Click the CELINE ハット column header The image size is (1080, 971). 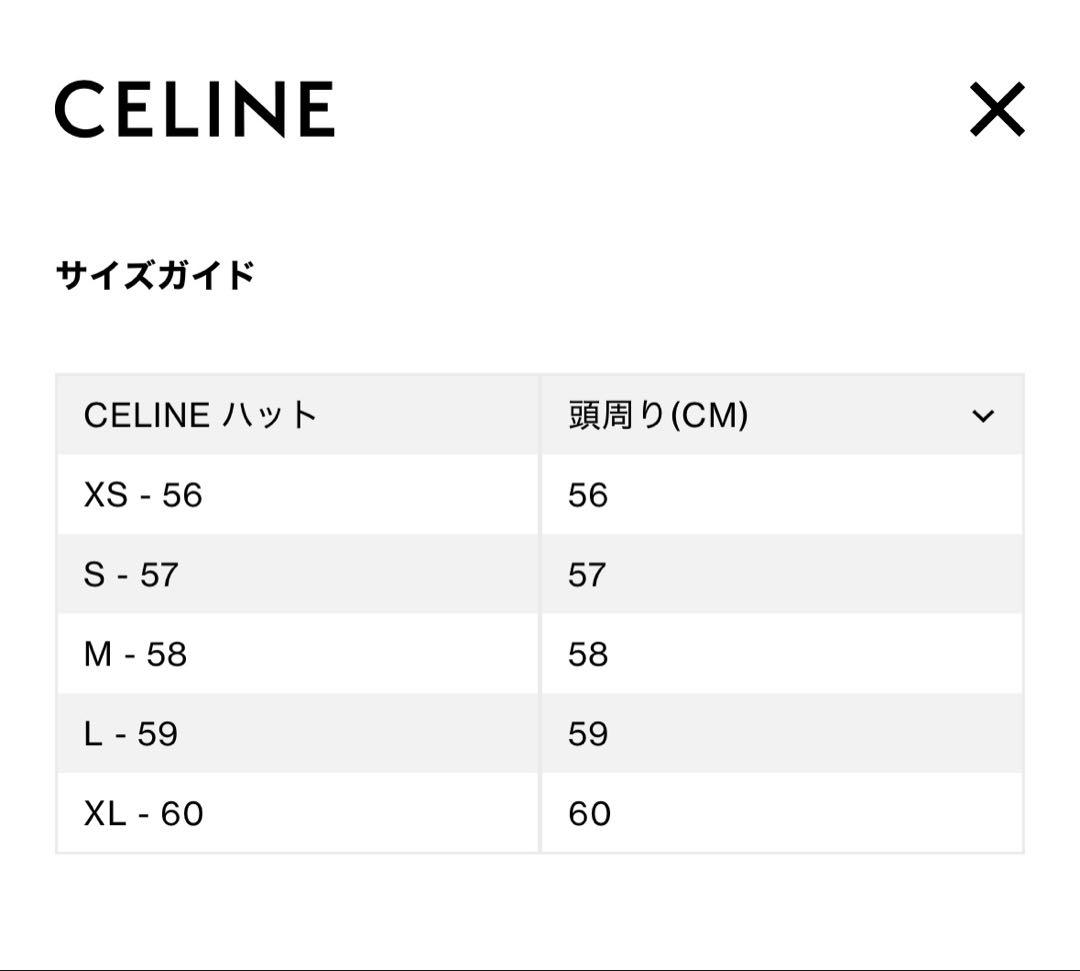click(200, 414)
